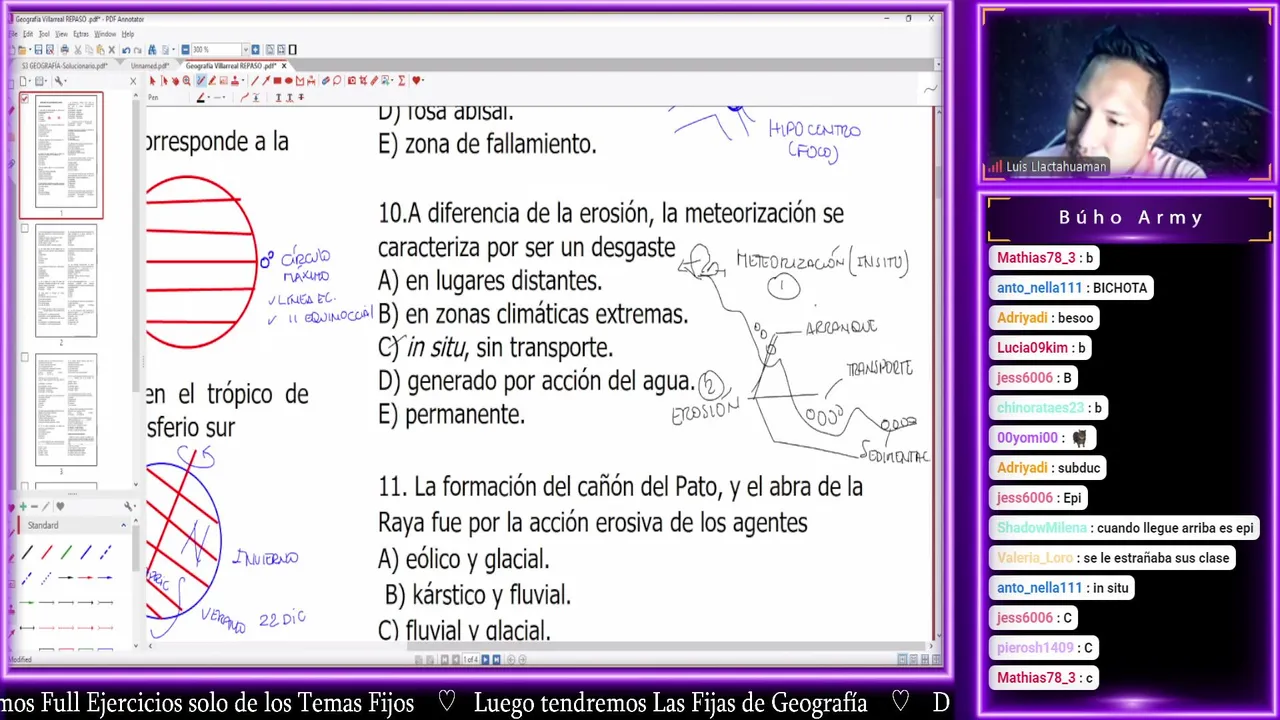The height and width of the screenshot is (720, 1280).
Task: Open the pen color dropdown in Pen properties
Action: click(208, 98)
